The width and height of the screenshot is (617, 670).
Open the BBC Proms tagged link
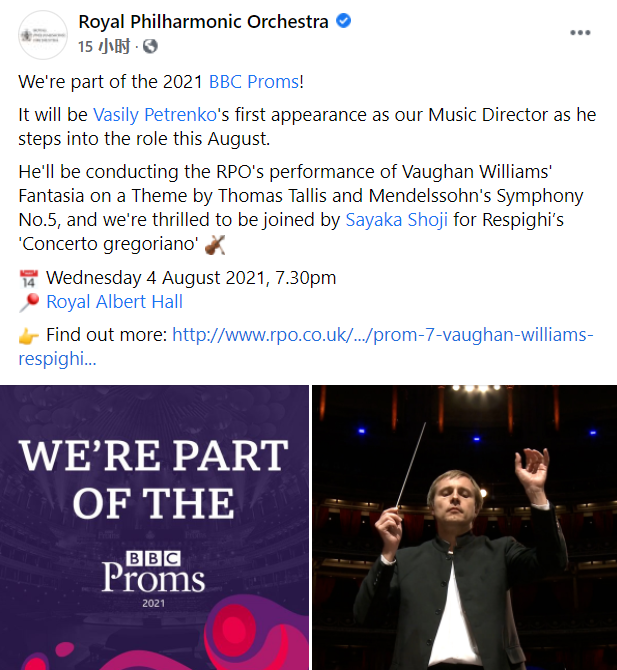coord(254,82)
